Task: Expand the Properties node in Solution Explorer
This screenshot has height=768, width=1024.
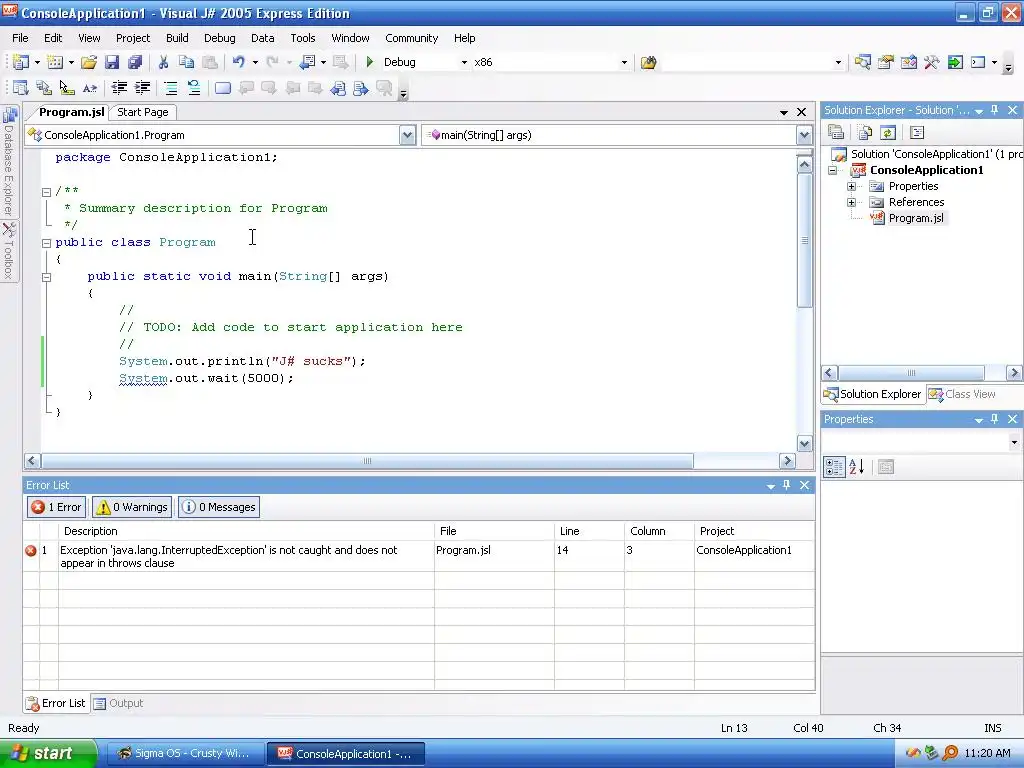Action: [852, 186]
